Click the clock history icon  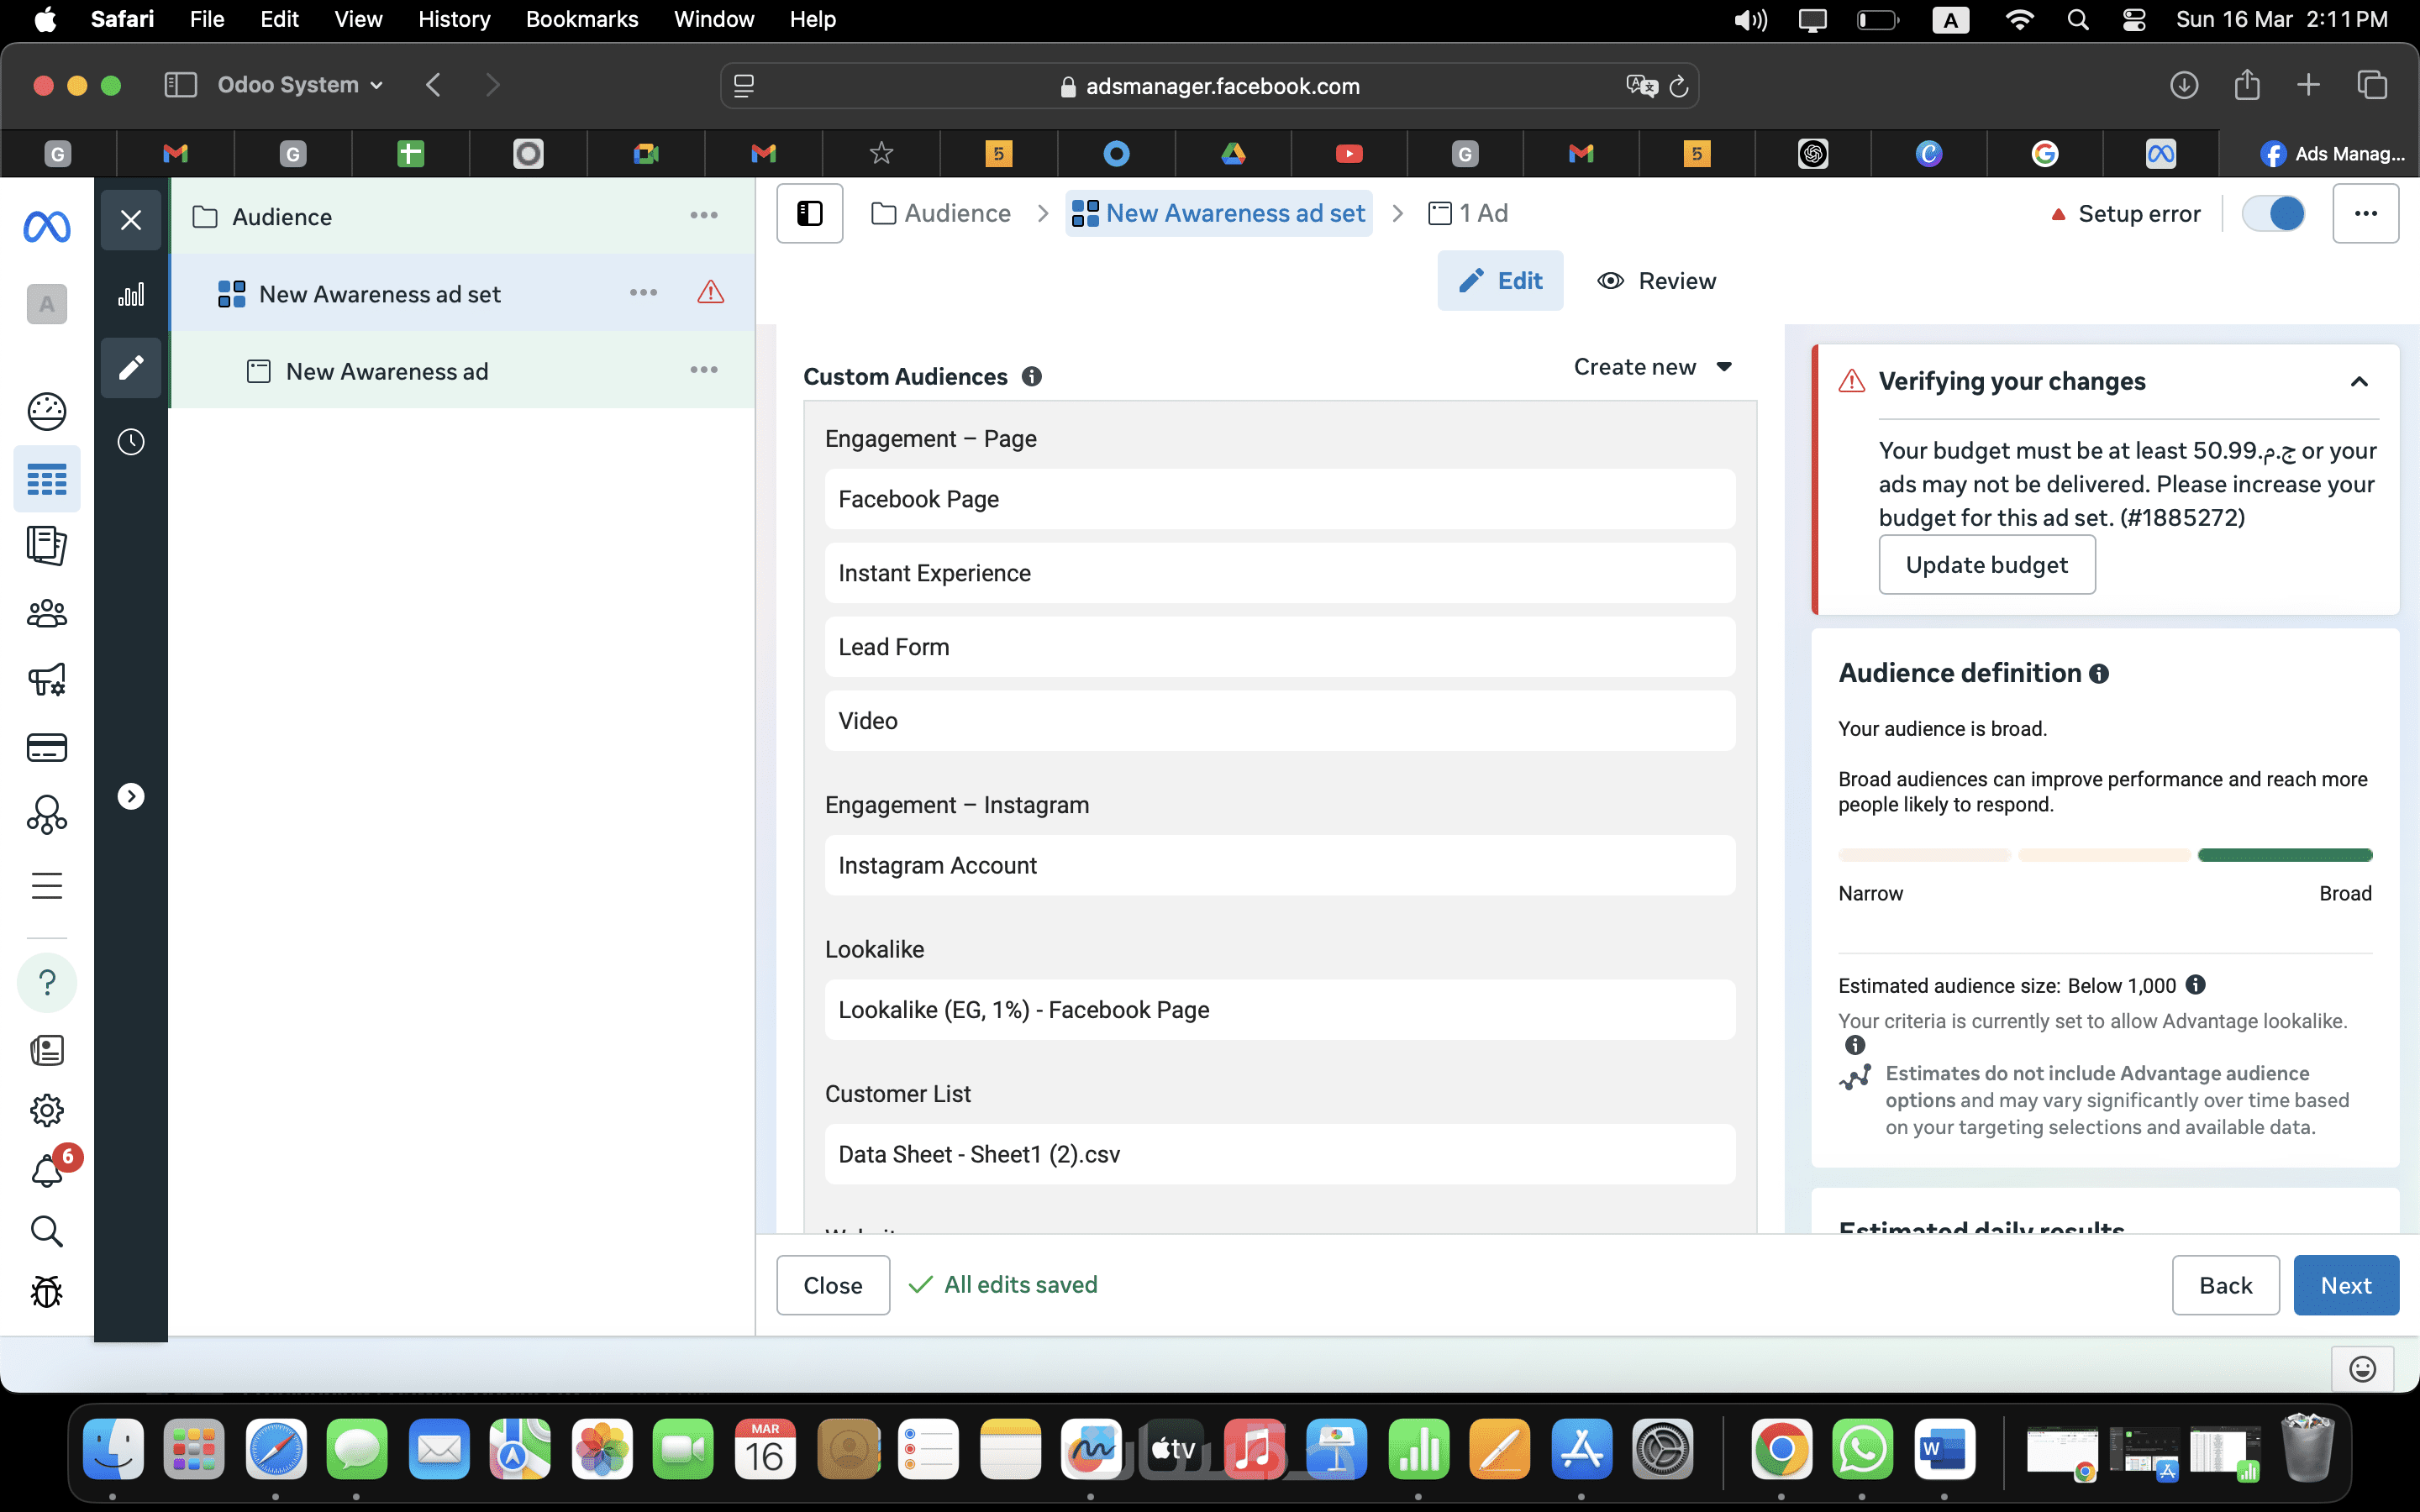(x=131, y=441)
